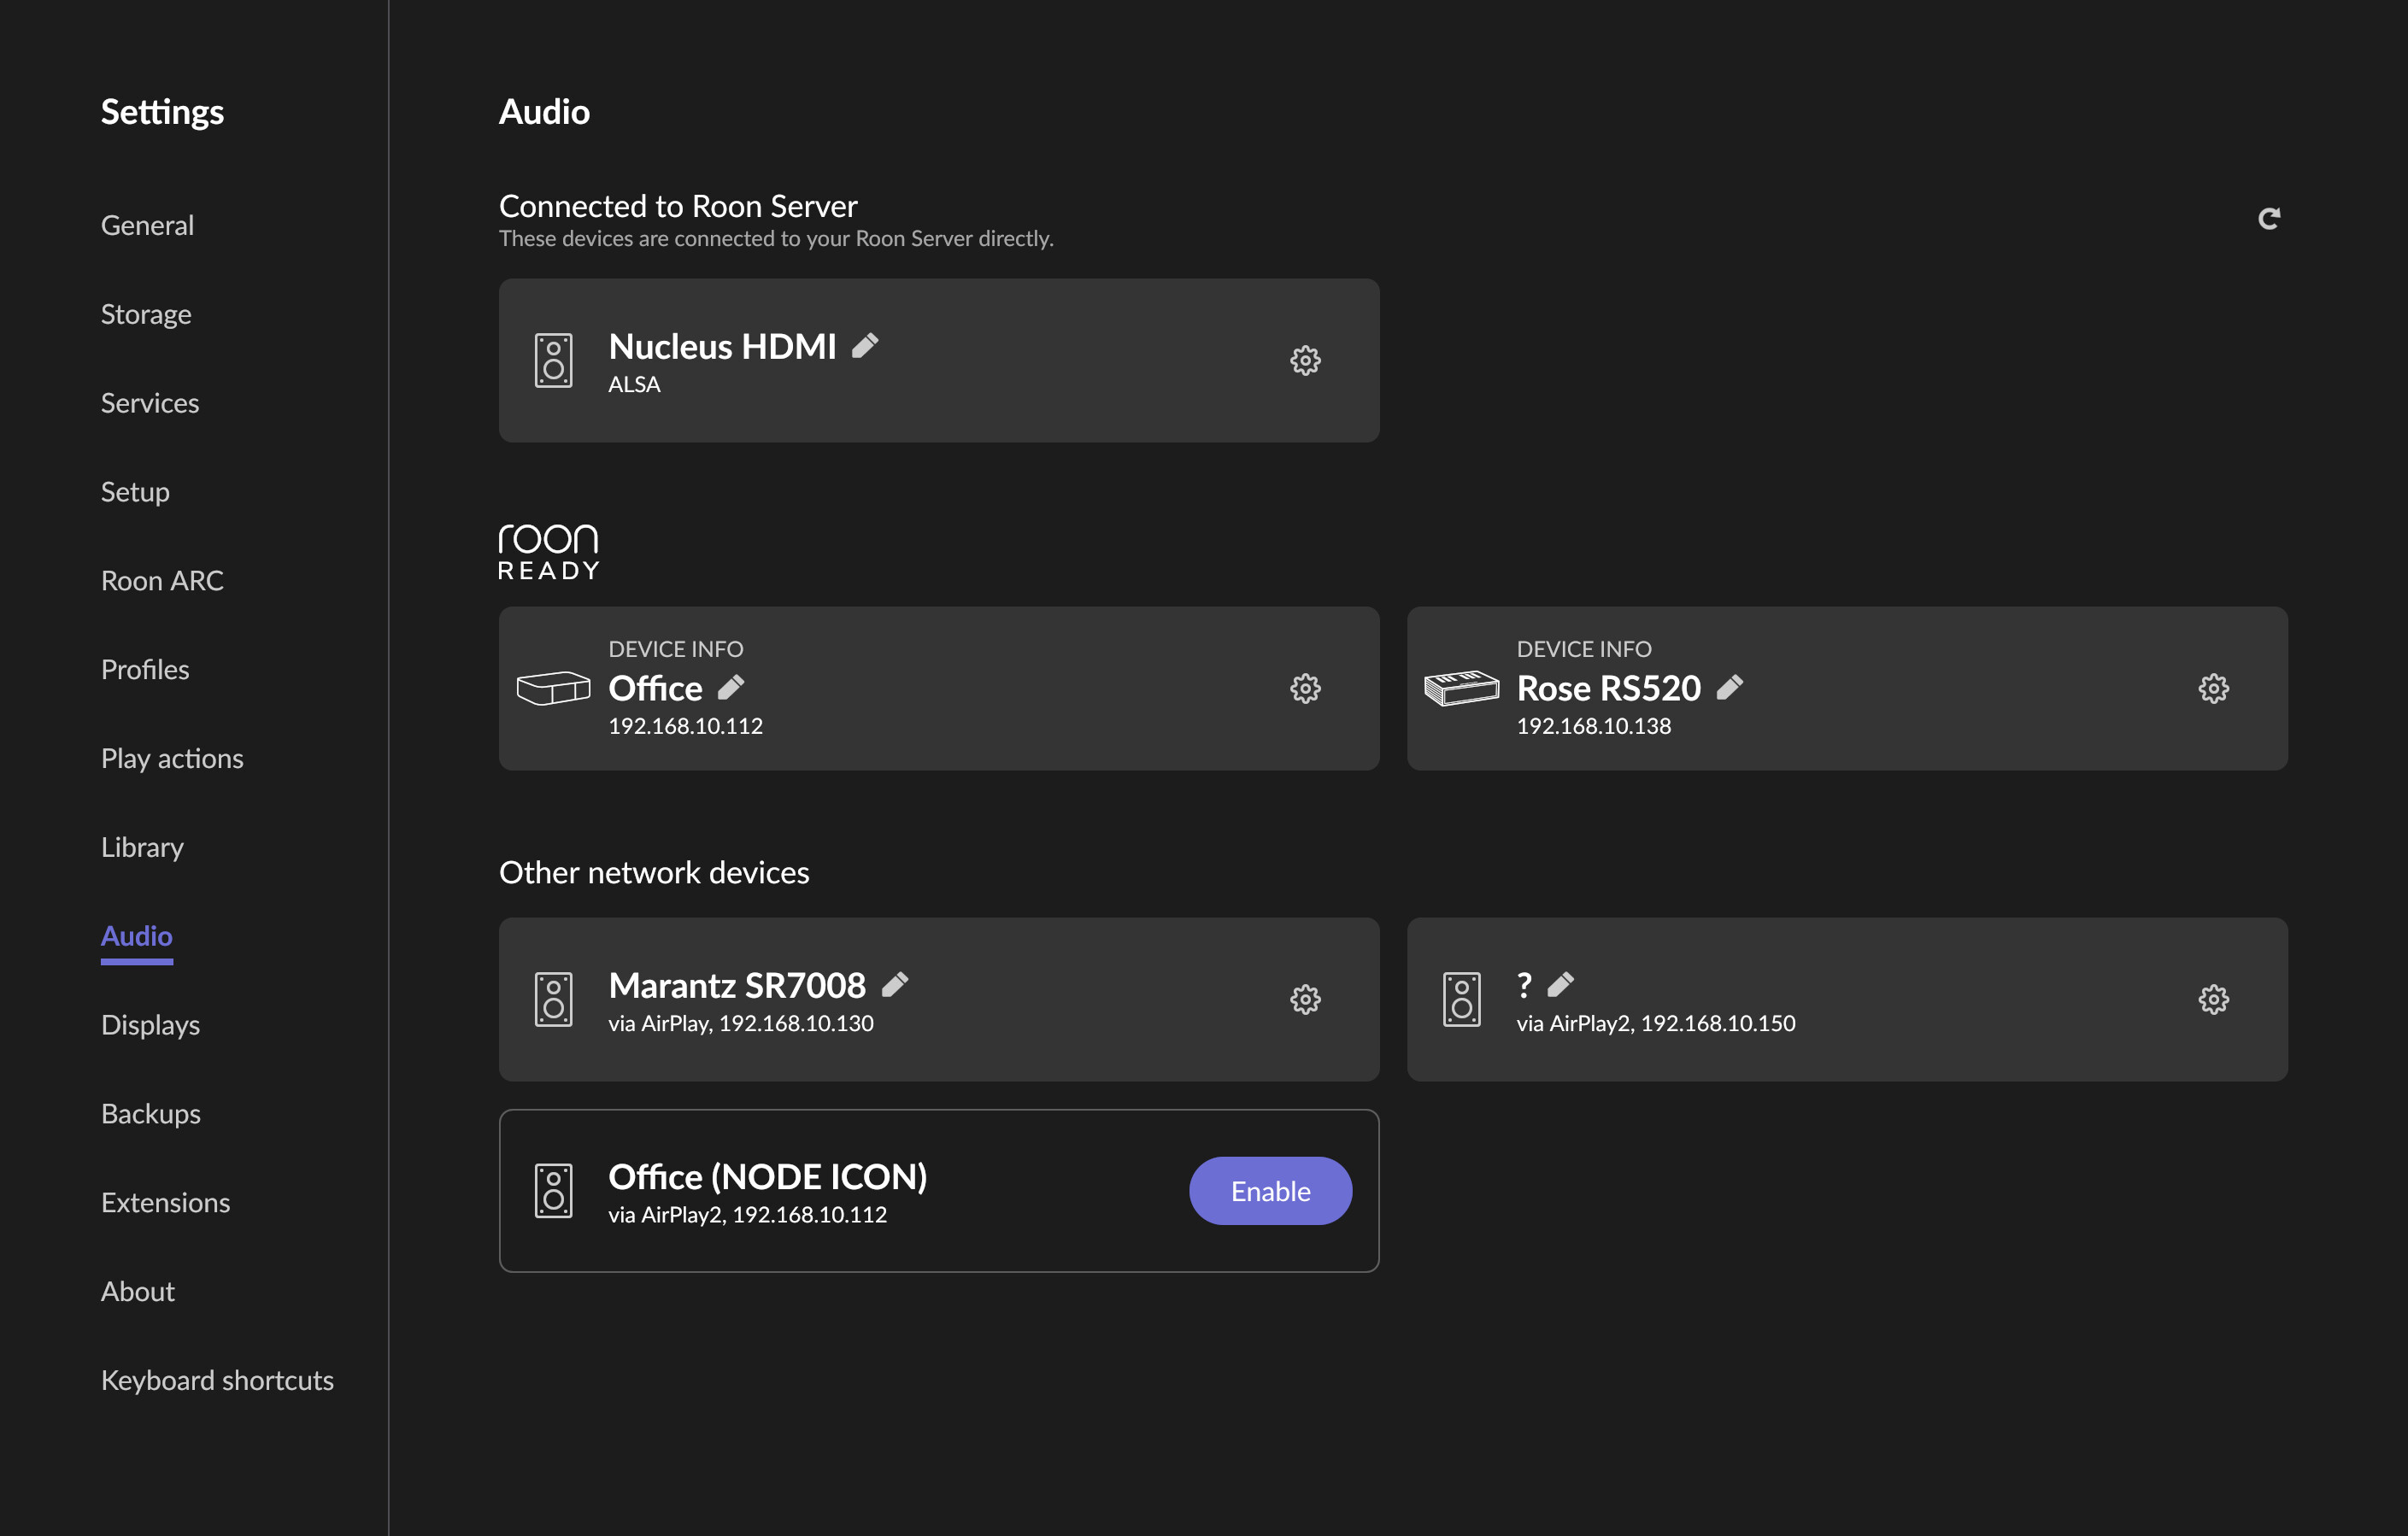Enable Office (NODE ICON) AirPlay2 device

pos(1270,1191)
